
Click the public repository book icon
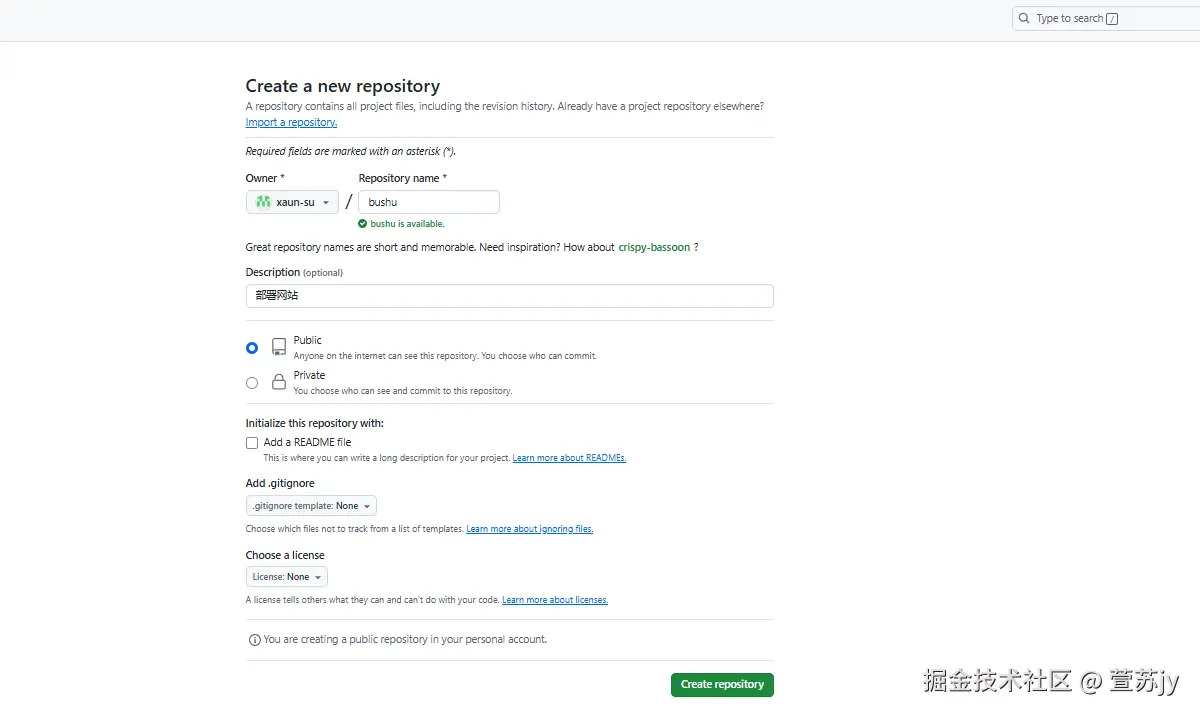279,347
